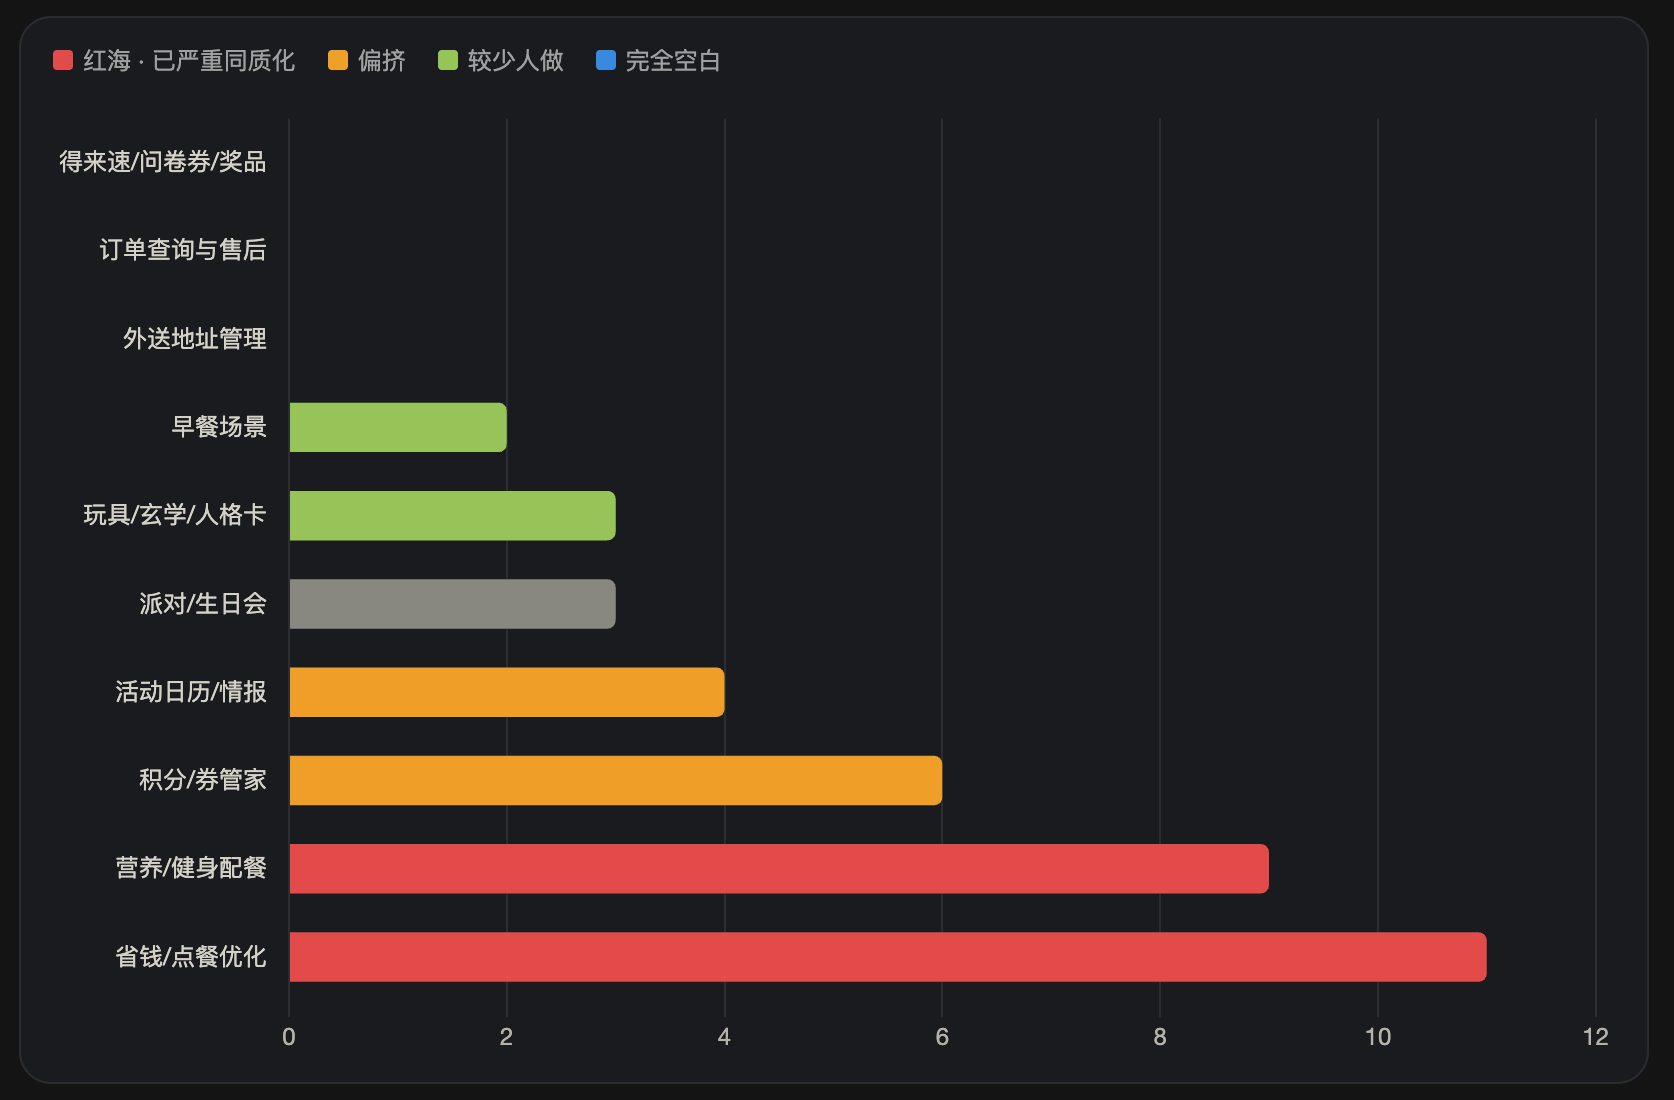Click the green bar for 早餐场景
Image resolution: width=1674 pixels, height=1100 pixels.
(398, 427)
